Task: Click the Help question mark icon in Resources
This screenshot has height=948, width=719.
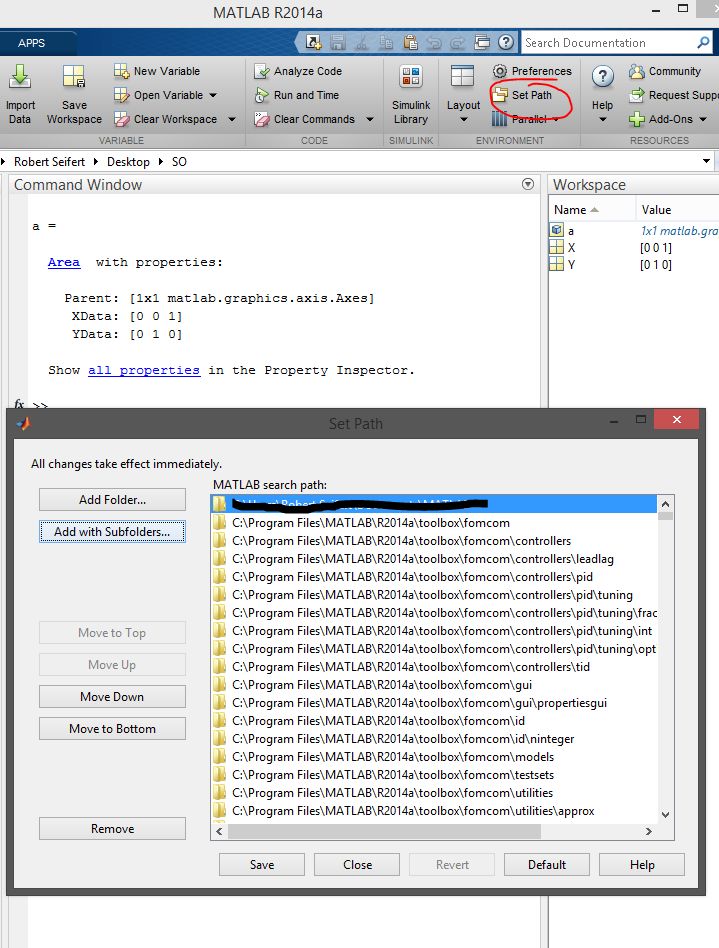Action: [x=602, y=76]
